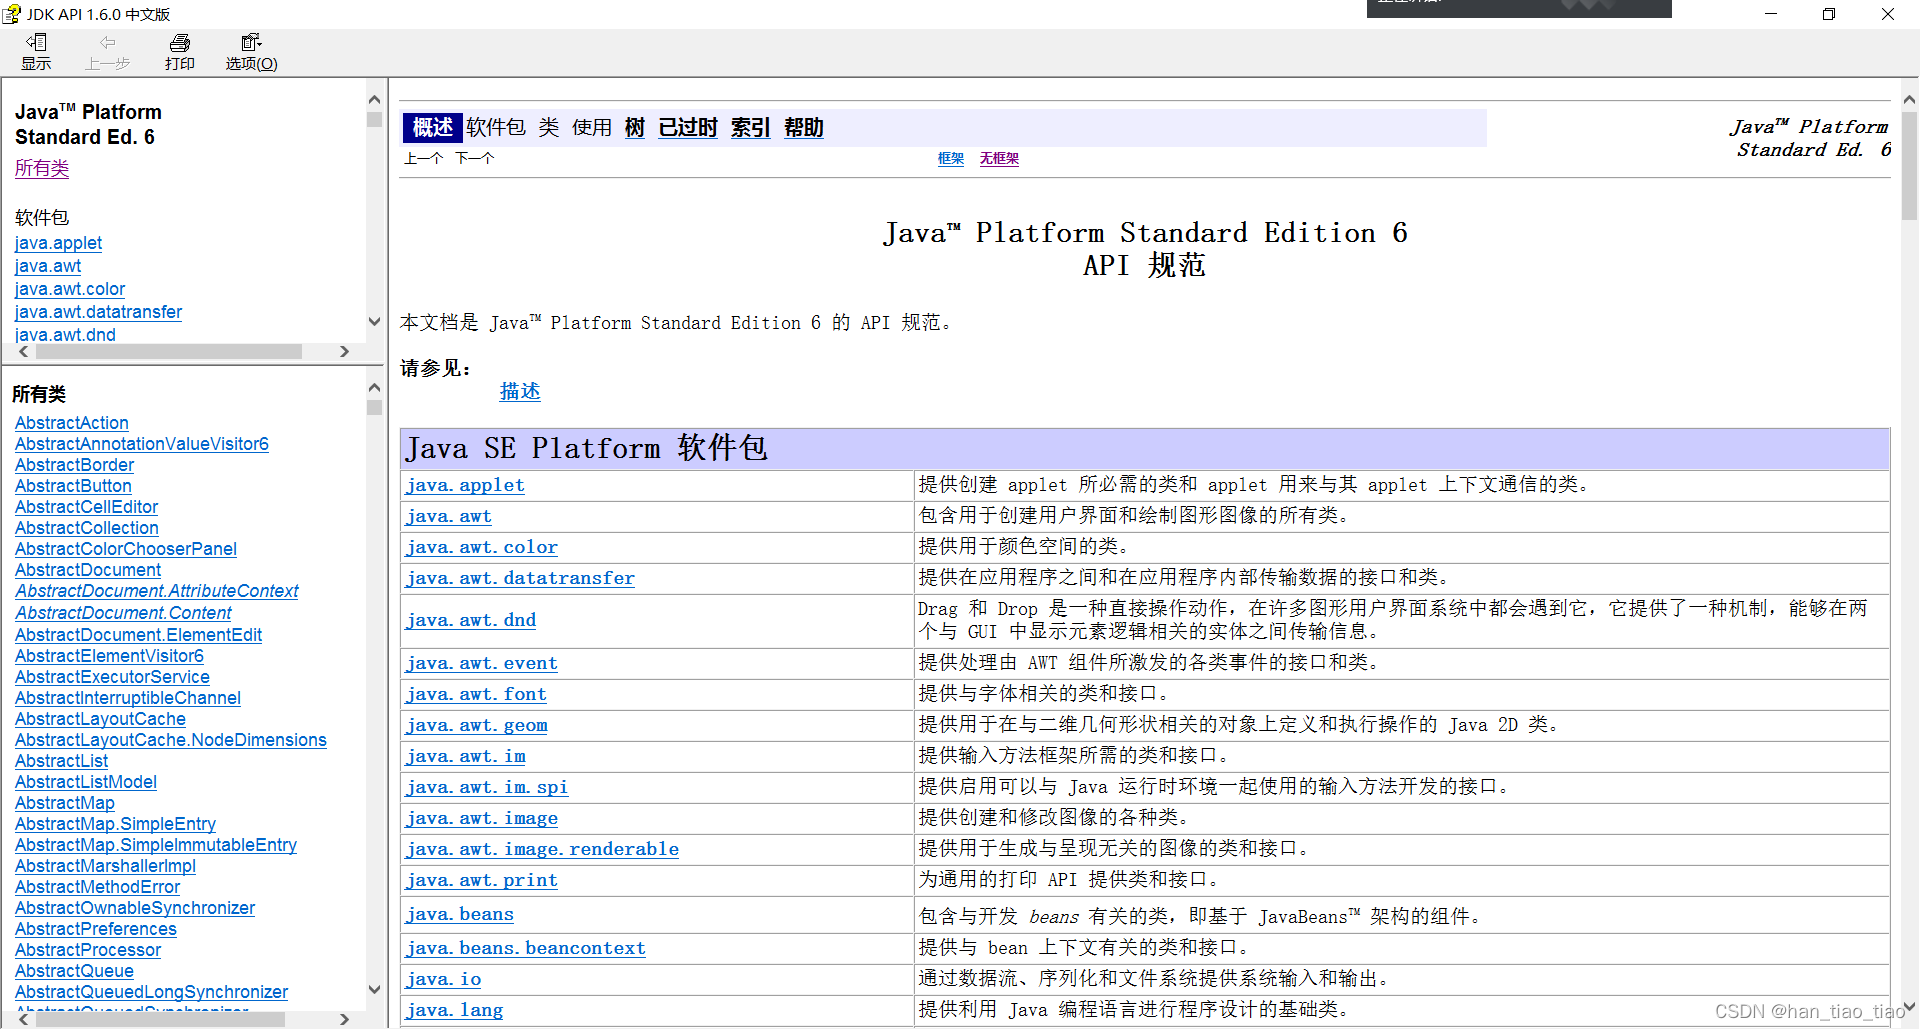Open the AbstractDocument.Content class link
The height and width of the screenshot is (1030, 1920).
click(x=123, y=613)
